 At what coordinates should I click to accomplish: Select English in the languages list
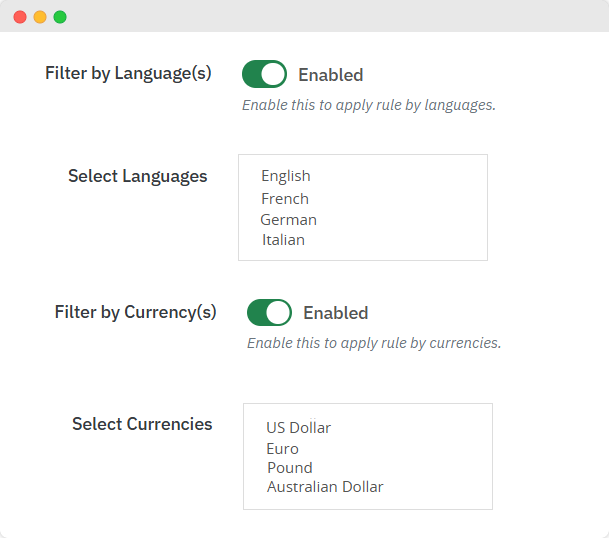[x=286, y=176]
